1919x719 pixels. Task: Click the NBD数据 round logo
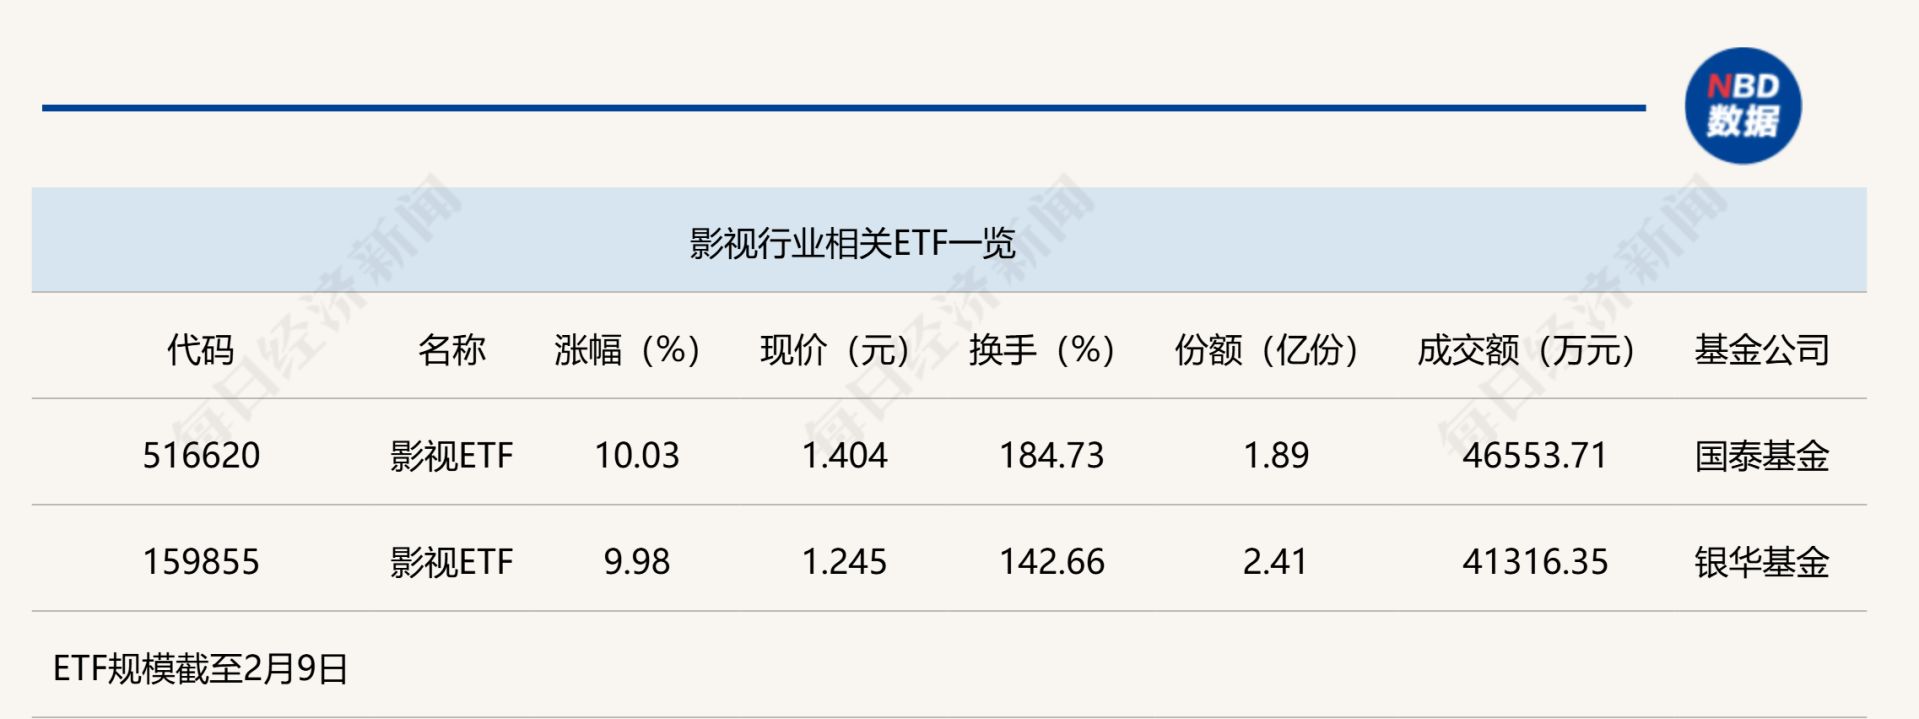[1742, 106]
